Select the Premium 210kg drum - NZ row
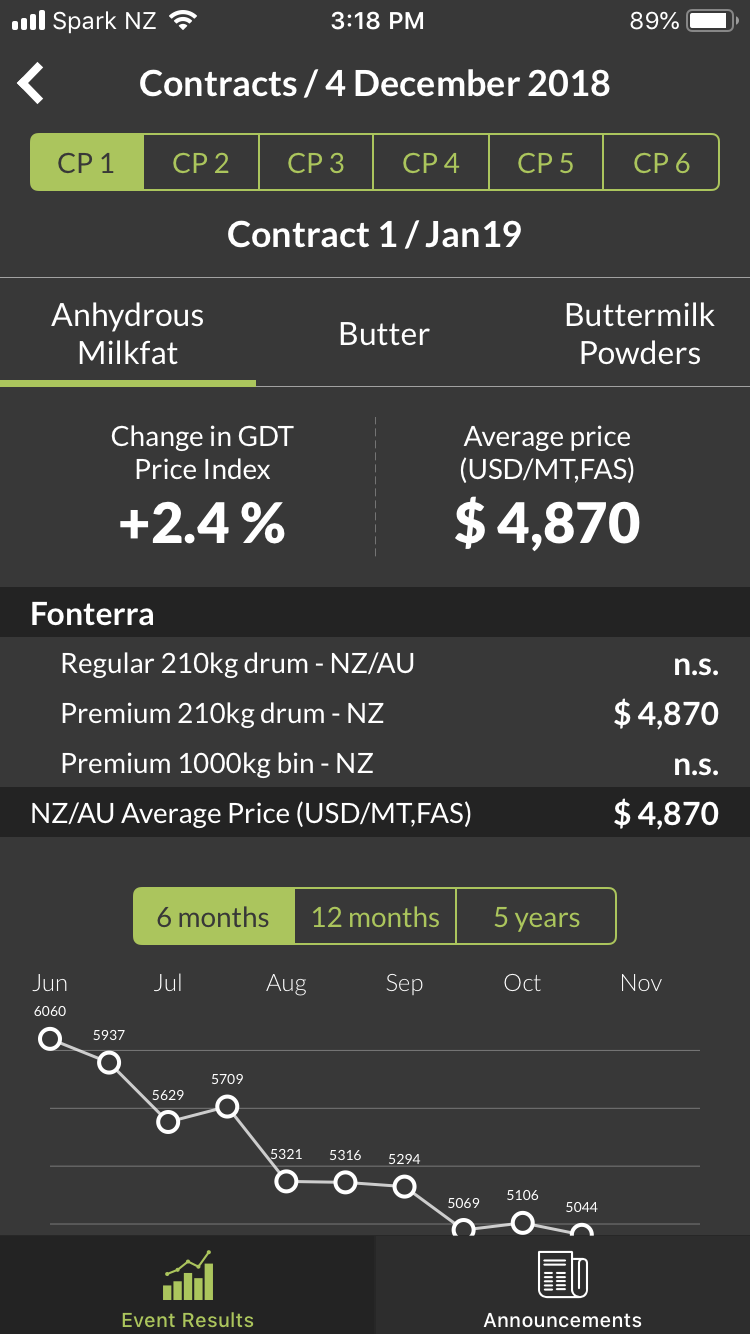Image resolution: width=750 pixels, height=1334 pixels. (x=375, y=713)
